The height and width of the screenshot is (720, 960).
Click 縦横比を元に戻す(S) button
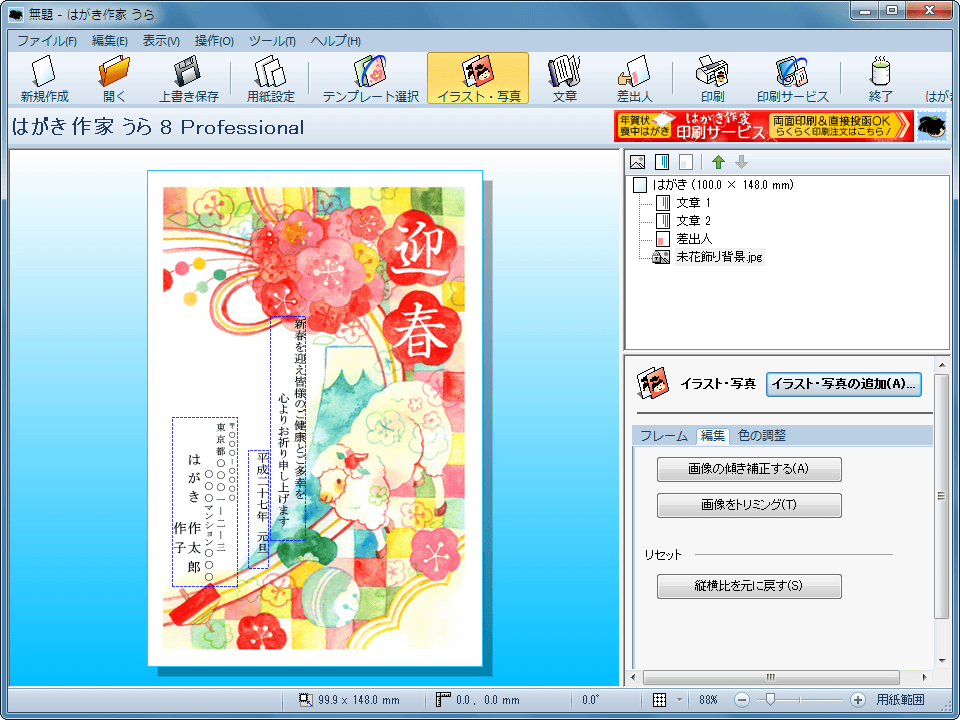[x=749, y=586]
